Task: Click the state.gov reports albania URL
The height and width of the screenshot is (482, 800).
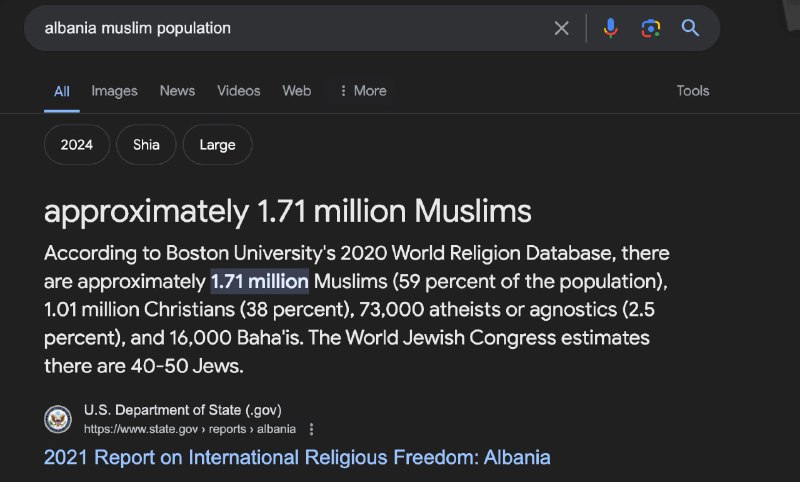Action: click(190, 429)
